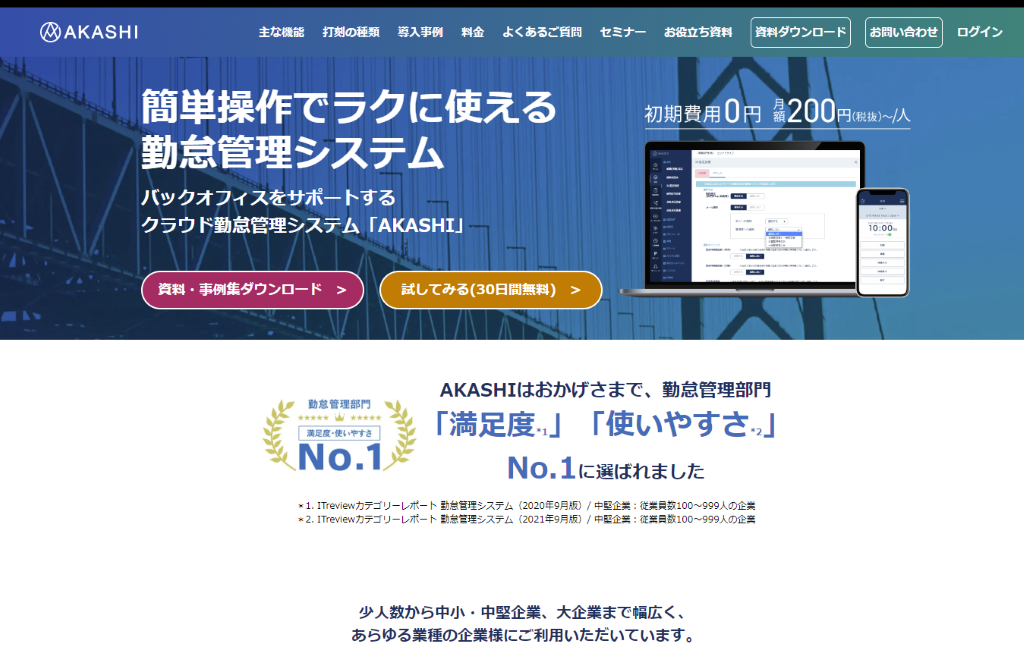The width and height of the screenshot is (1024, 663).
Task: Click the AKASHI logo icon
Action: [x=51, y=32]
